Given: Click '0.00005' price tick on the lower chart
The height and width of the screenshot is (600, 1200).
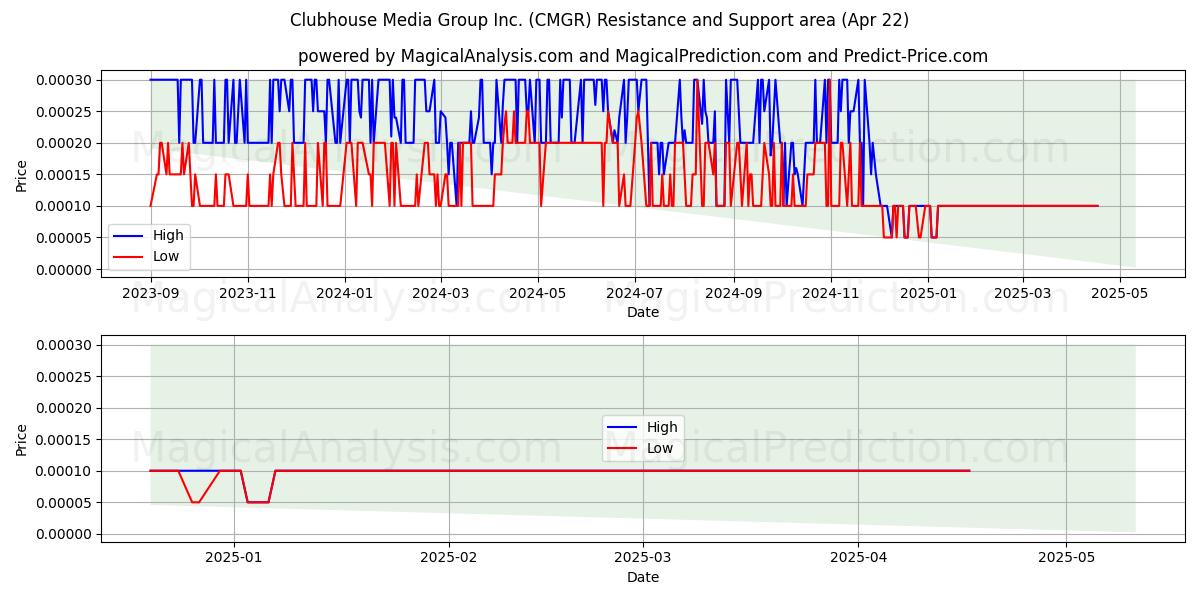Looking at the screenshot, I should tap(64, 503).
